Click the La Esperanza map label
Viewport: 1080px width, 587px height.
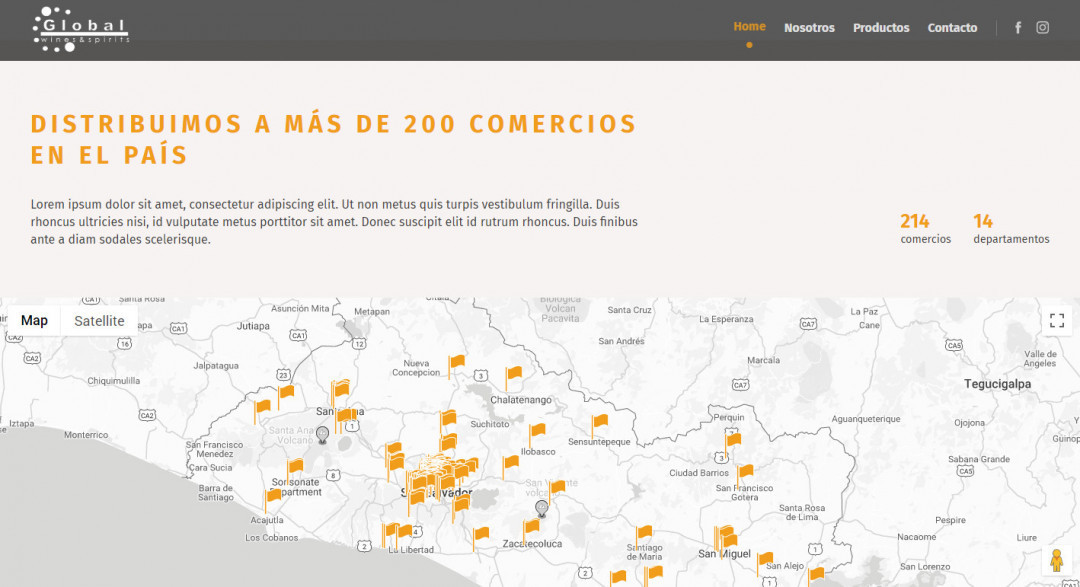click(726, 319)
